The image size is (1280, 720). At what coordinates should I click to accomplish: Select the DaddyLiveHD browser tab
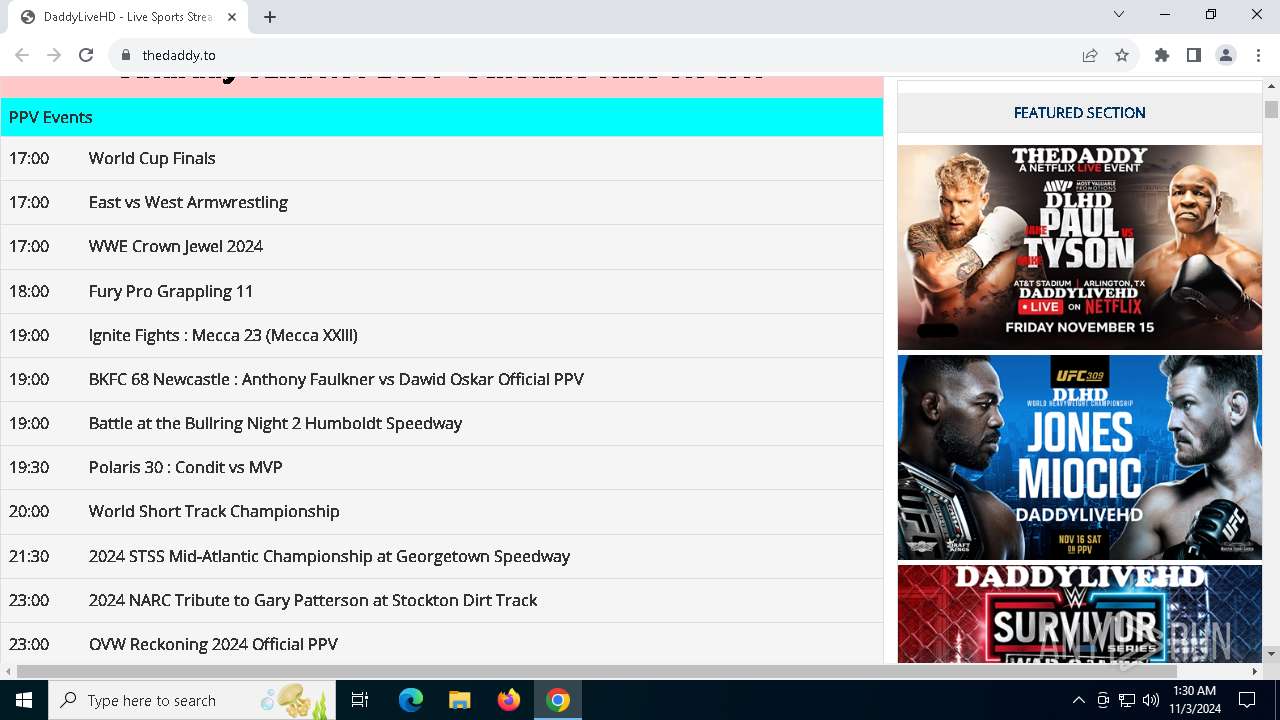point(128,17)
